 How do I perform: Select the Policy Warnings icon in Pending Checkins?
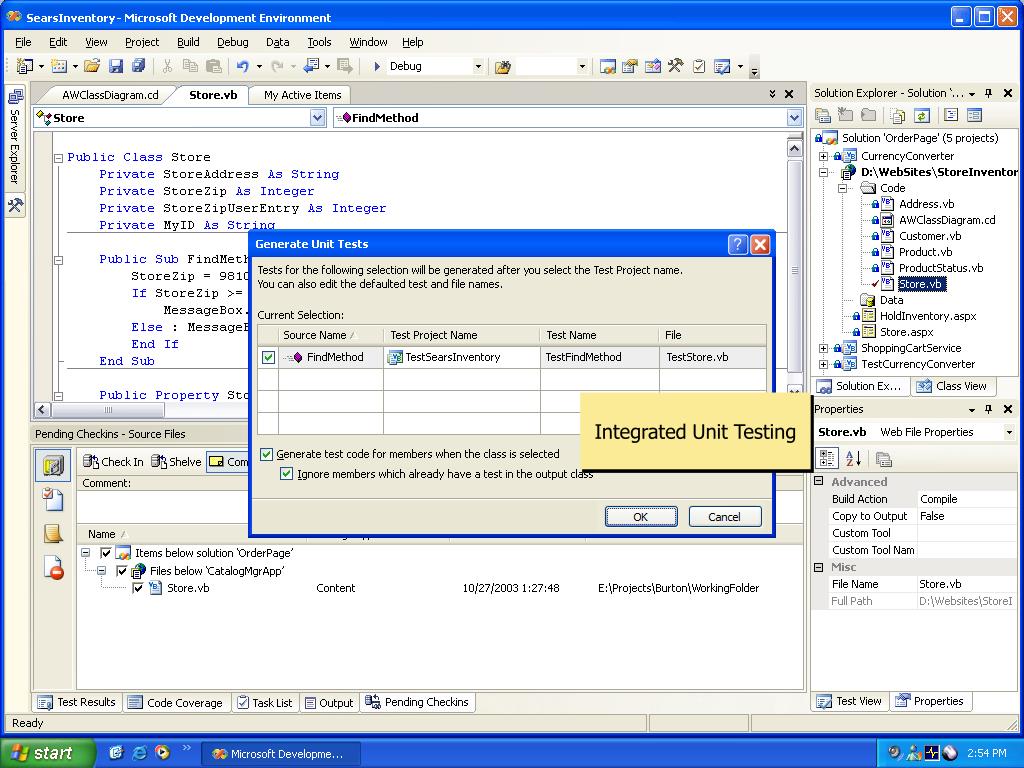54,567
